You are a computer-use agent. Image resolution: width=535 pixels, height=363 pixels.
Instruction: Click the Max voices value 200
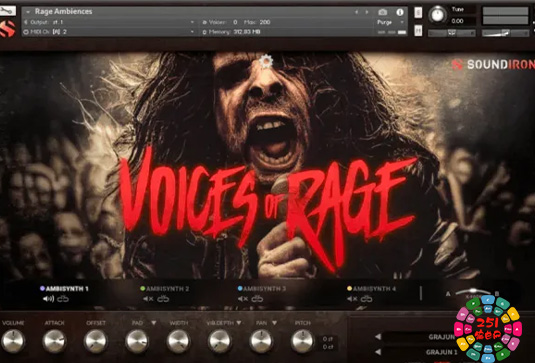[x=265, y=22]
